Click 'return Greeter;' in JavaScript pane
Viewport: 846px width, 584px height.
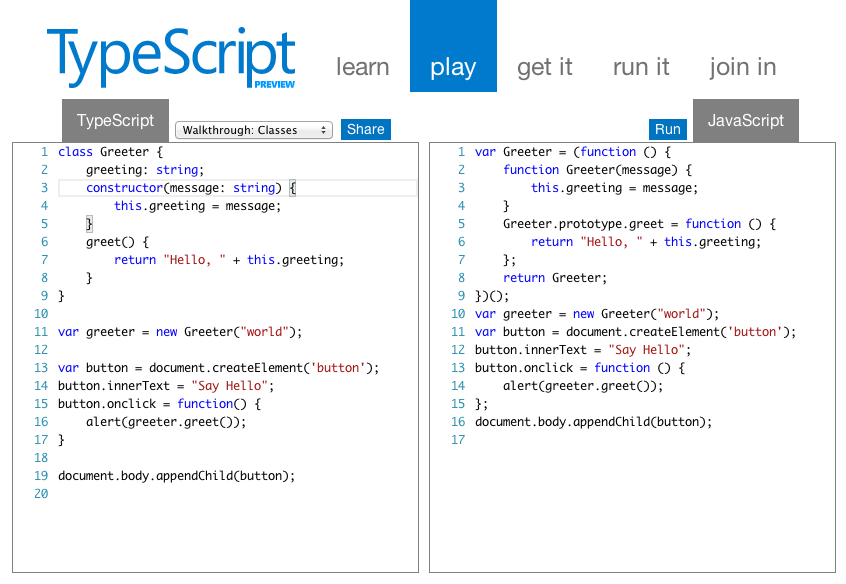(x=555, y=278)
